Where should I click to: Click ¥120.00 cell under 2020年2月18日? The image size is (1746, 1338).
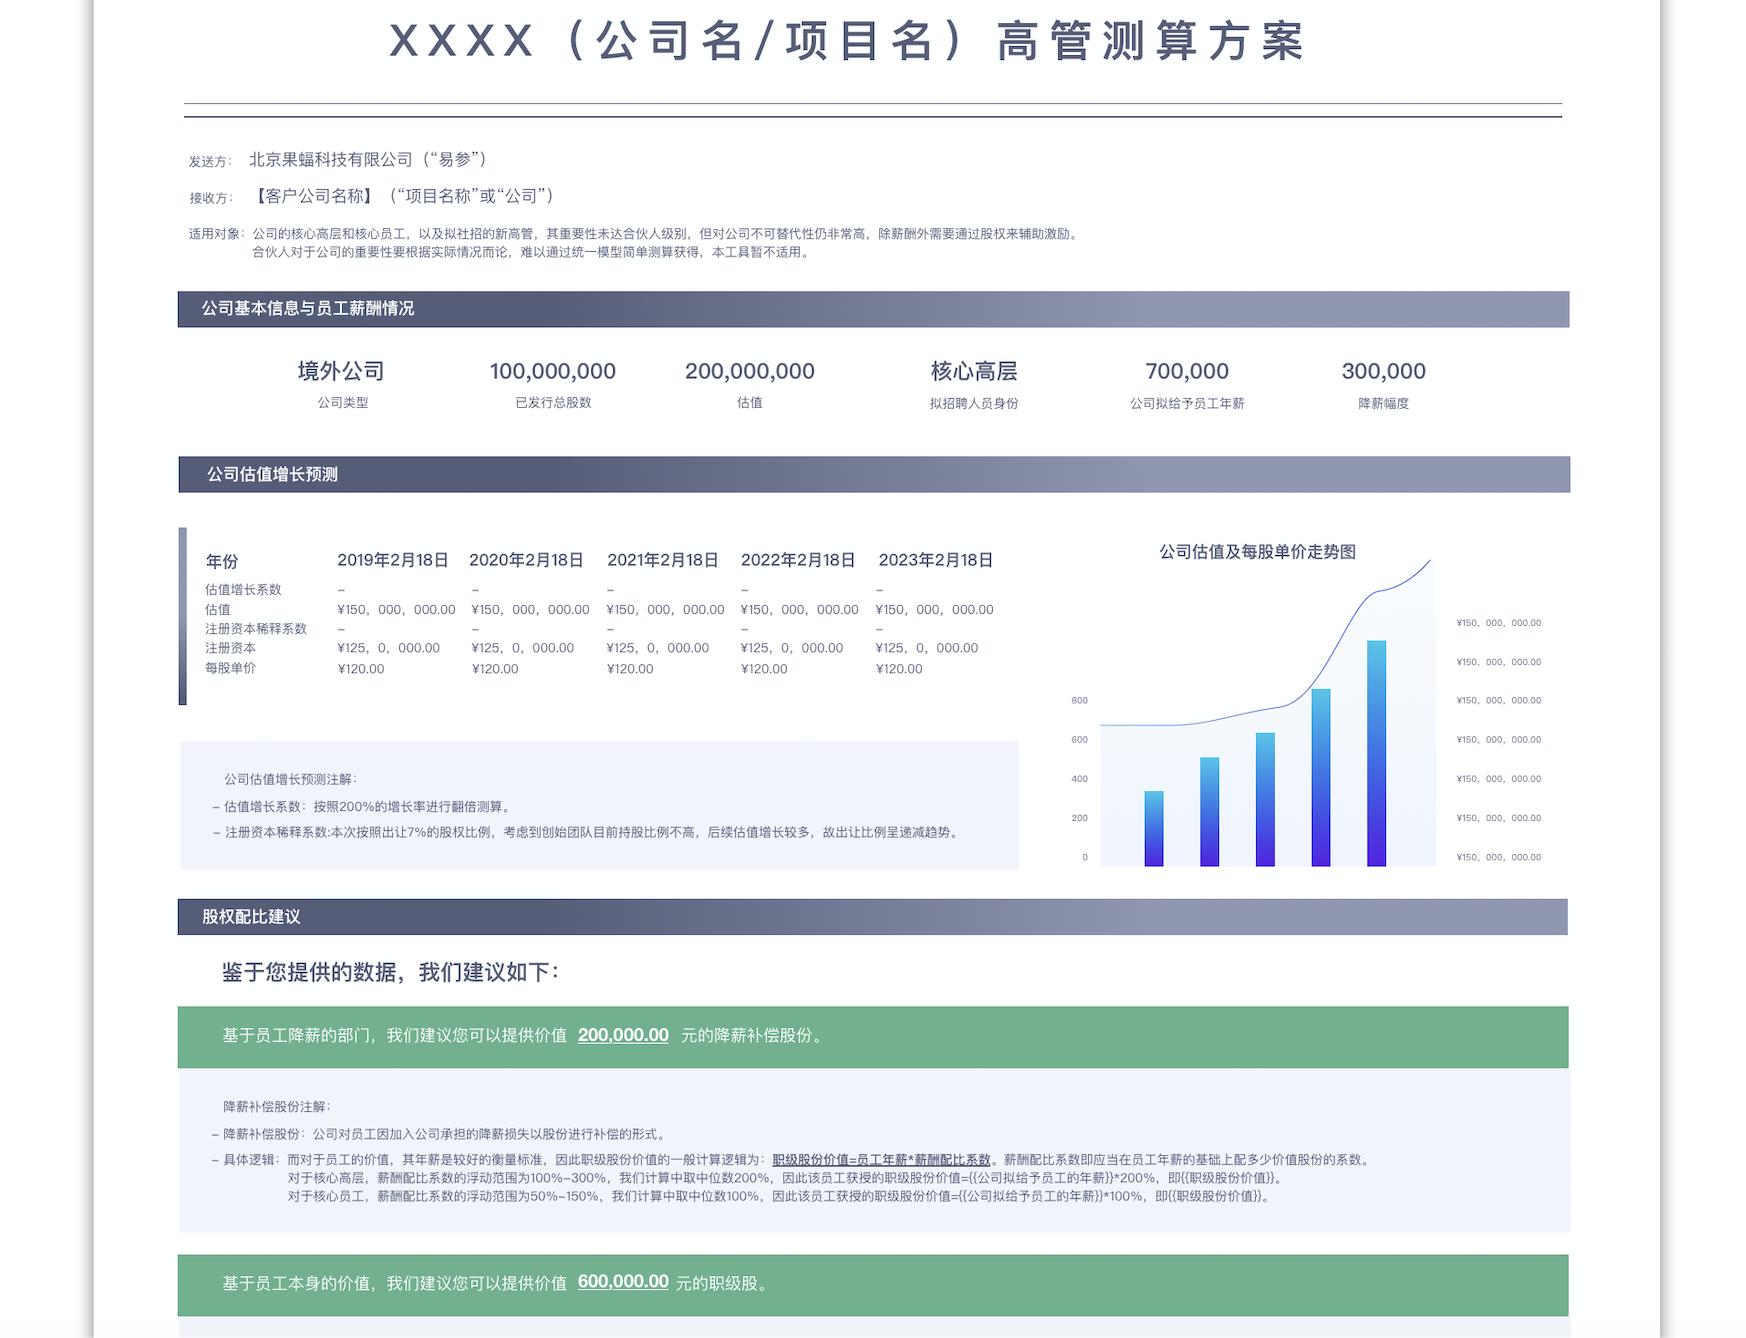(x=495, y=669)
